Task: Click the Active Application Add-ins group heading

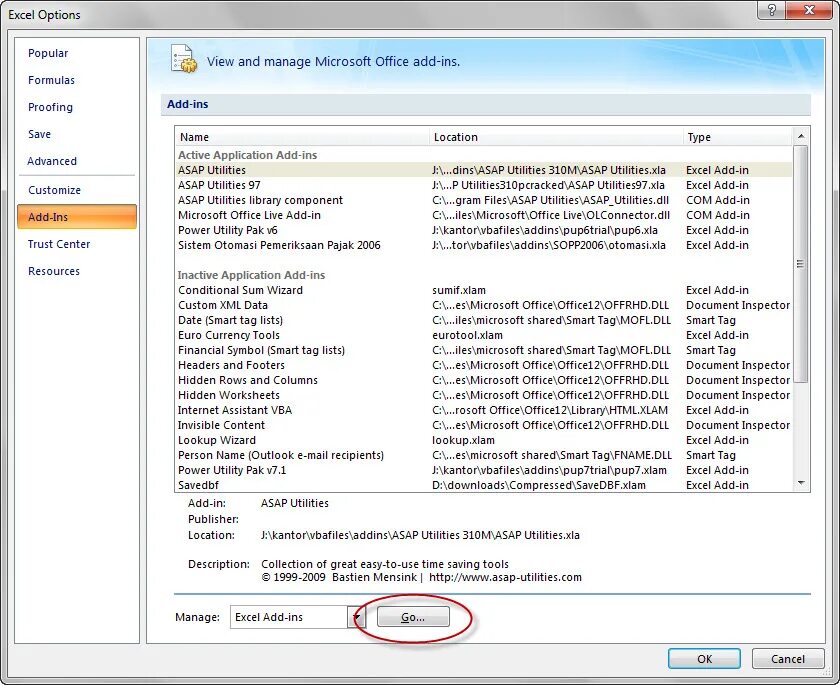Action: 248,155
